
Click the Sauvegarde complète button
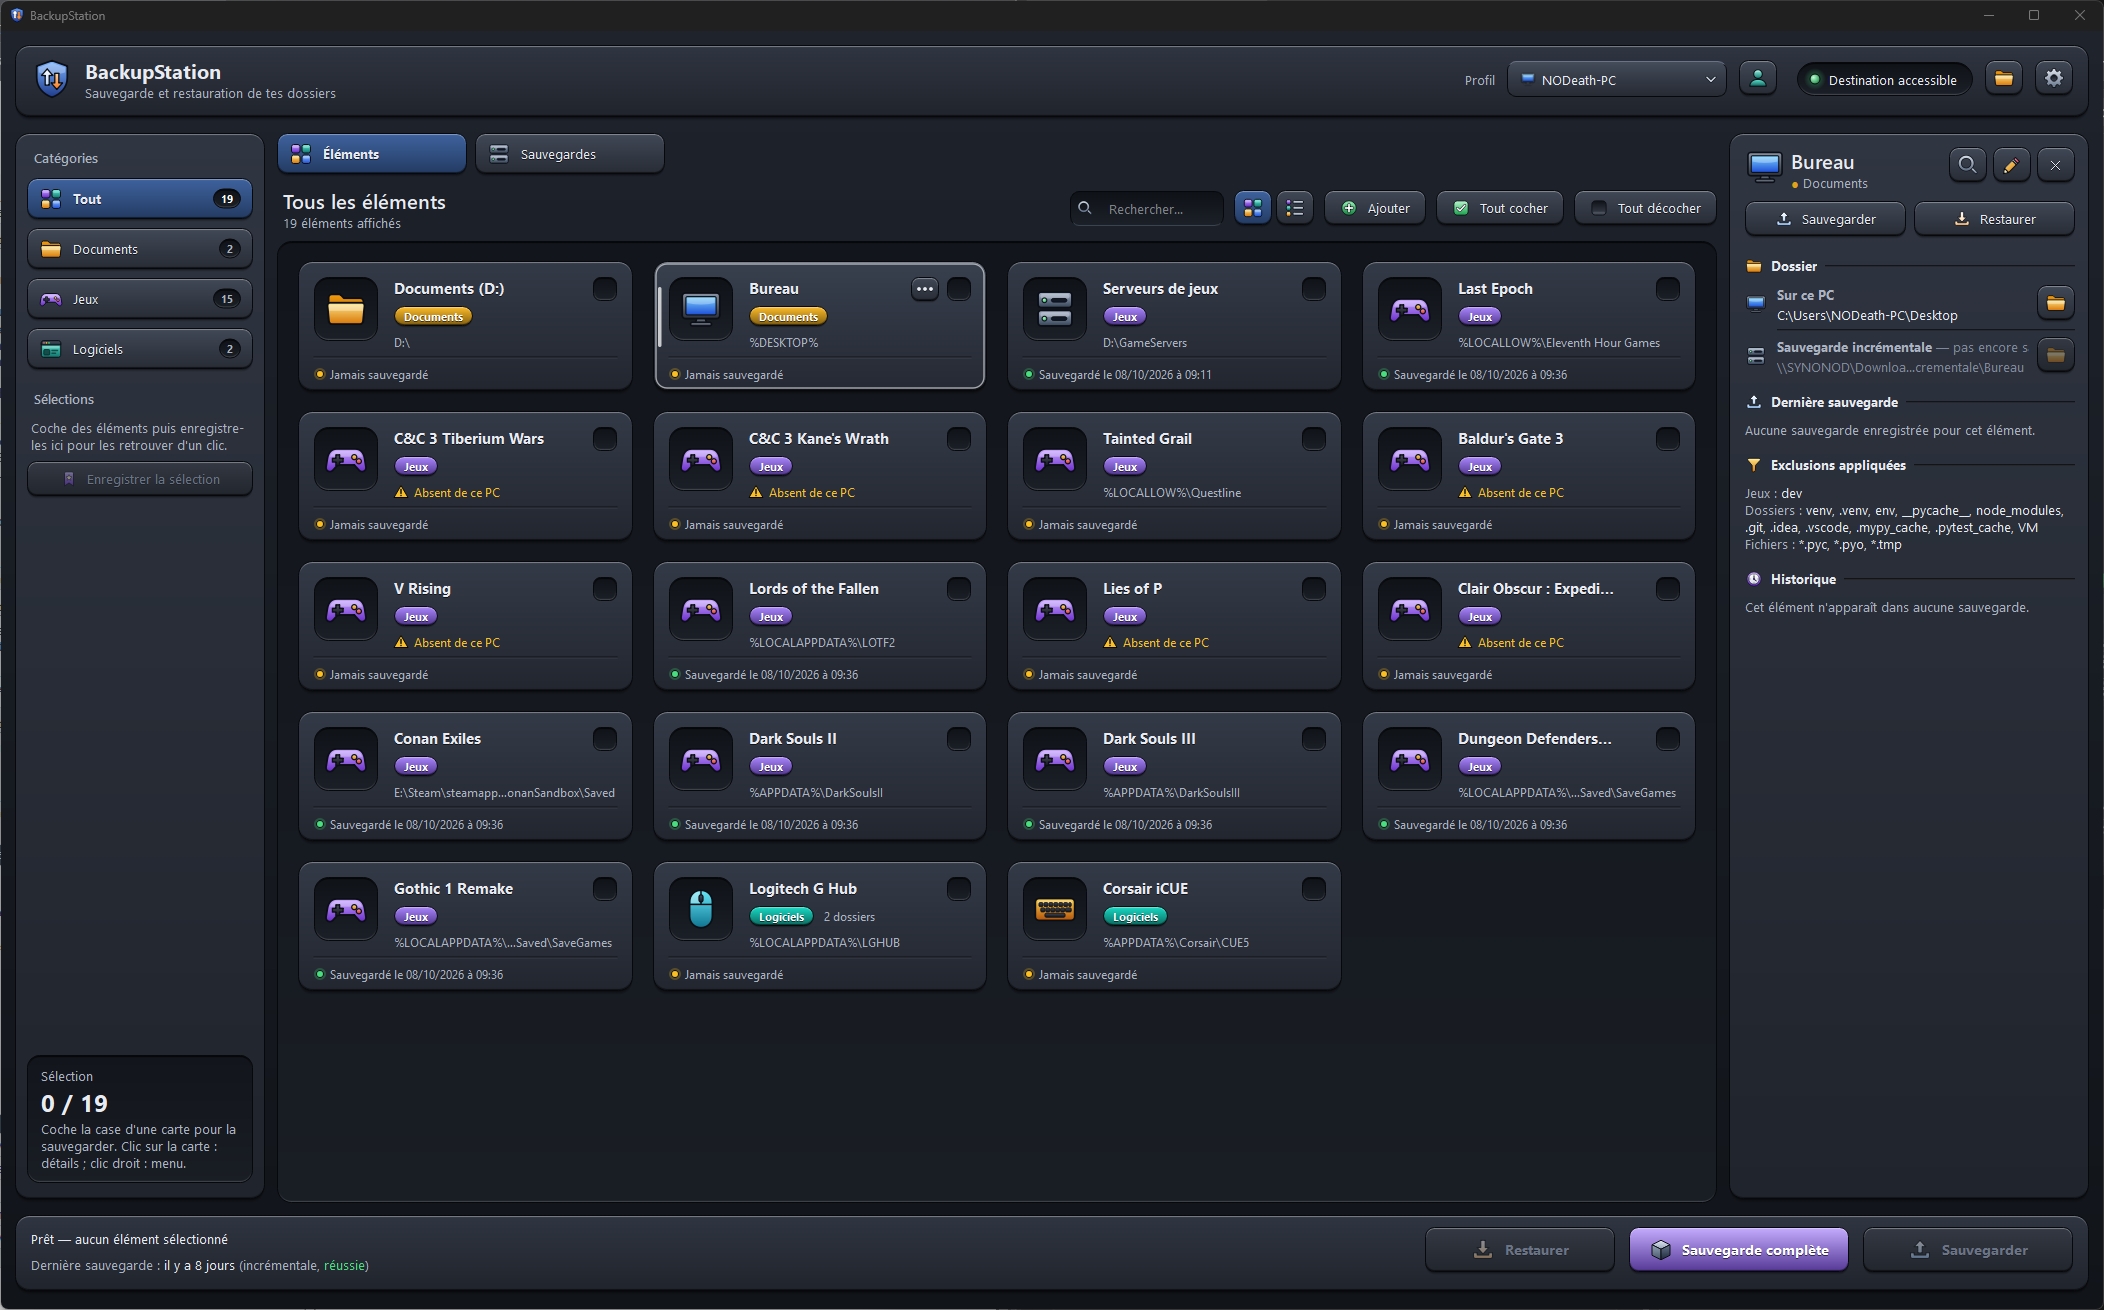(1739, 1250)
